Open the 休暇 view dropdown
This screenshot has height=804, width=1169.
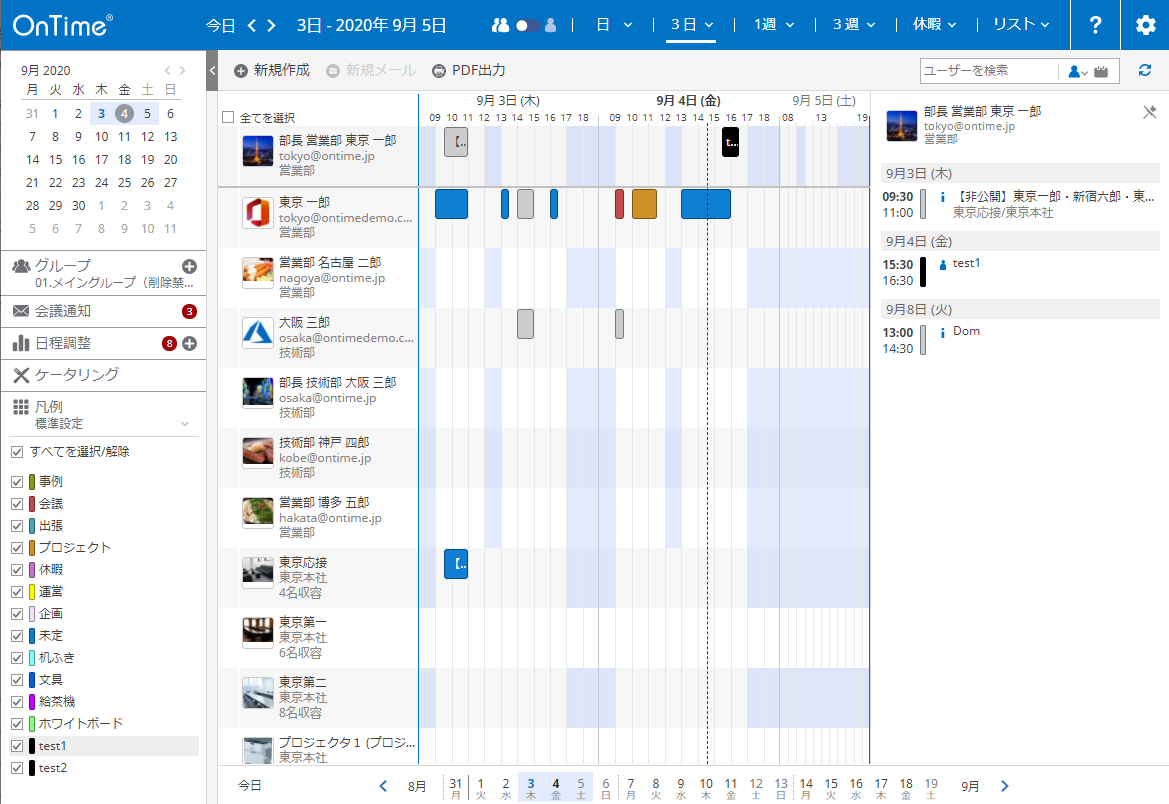click(x=934, y=25)
